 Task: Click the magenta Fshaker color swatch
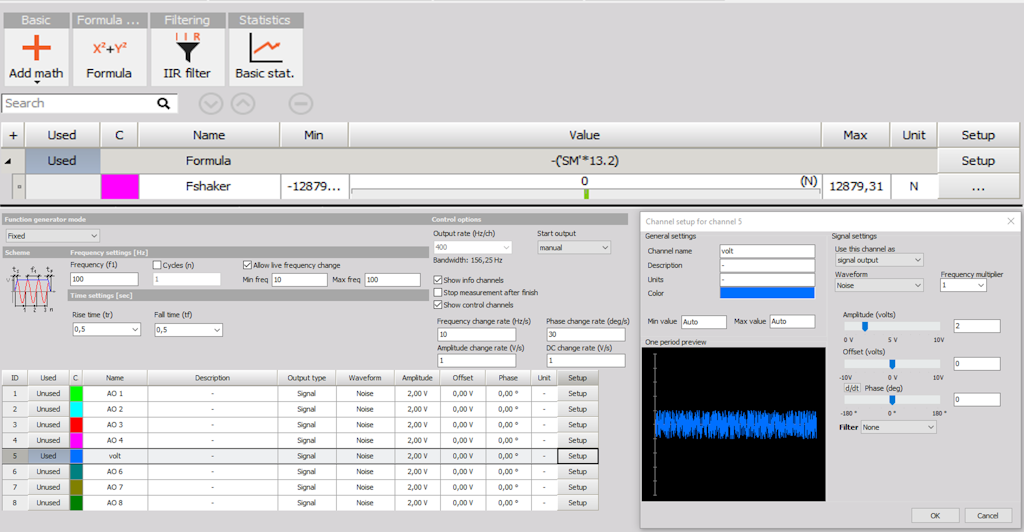[x=120, y=187]
